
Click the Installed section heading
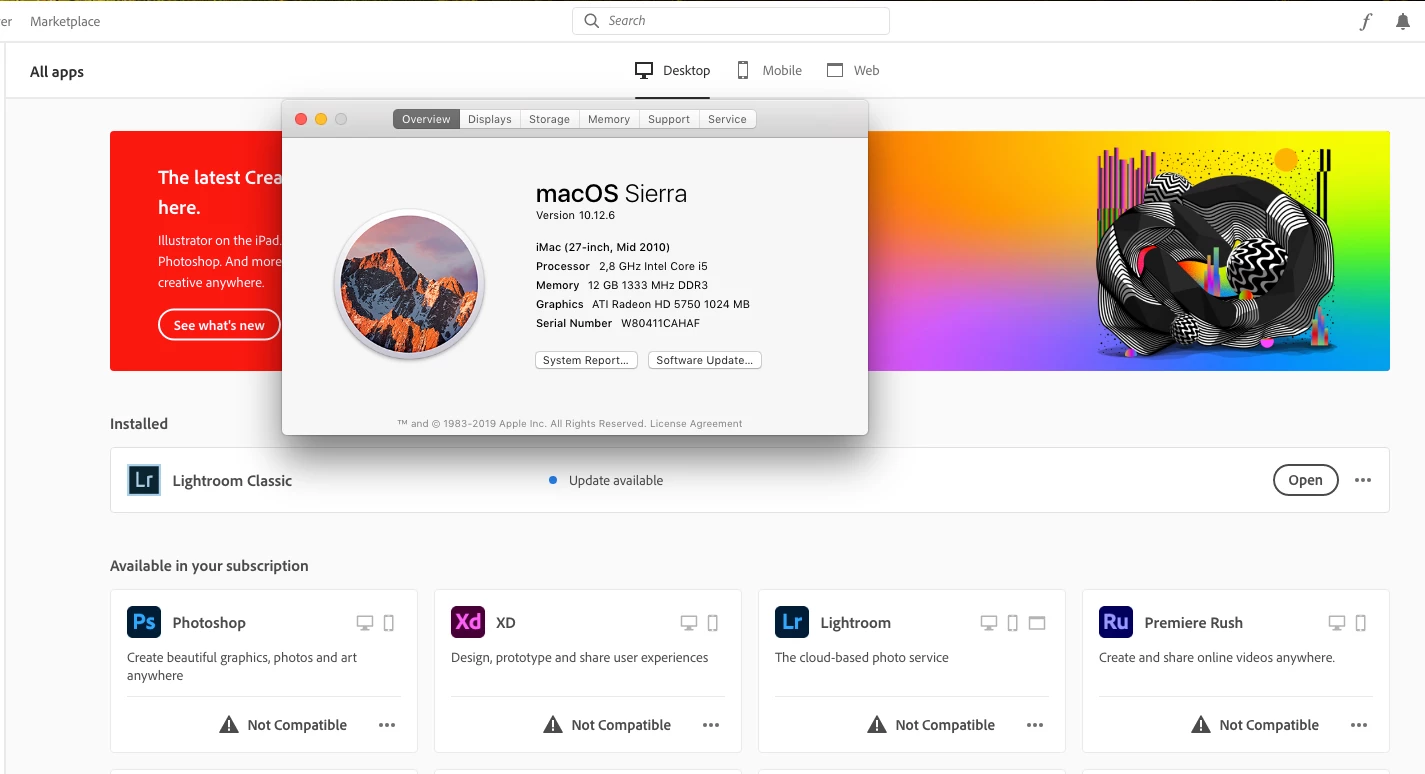(139, 424)
